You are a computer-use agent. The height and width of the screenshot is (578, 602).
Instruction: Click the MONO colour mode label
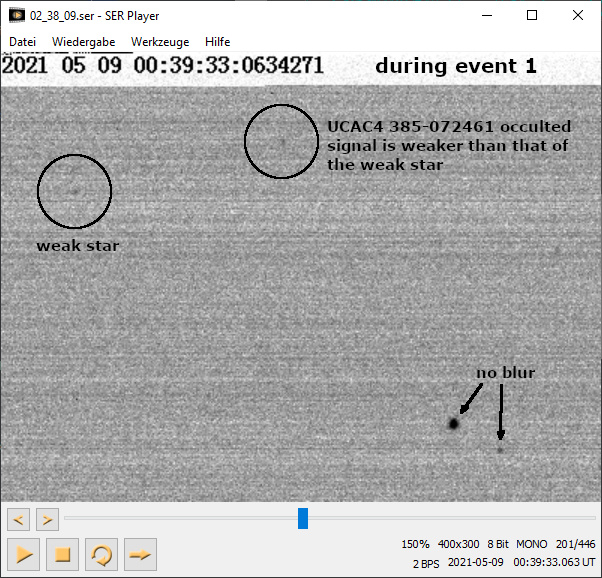(531, 544)
